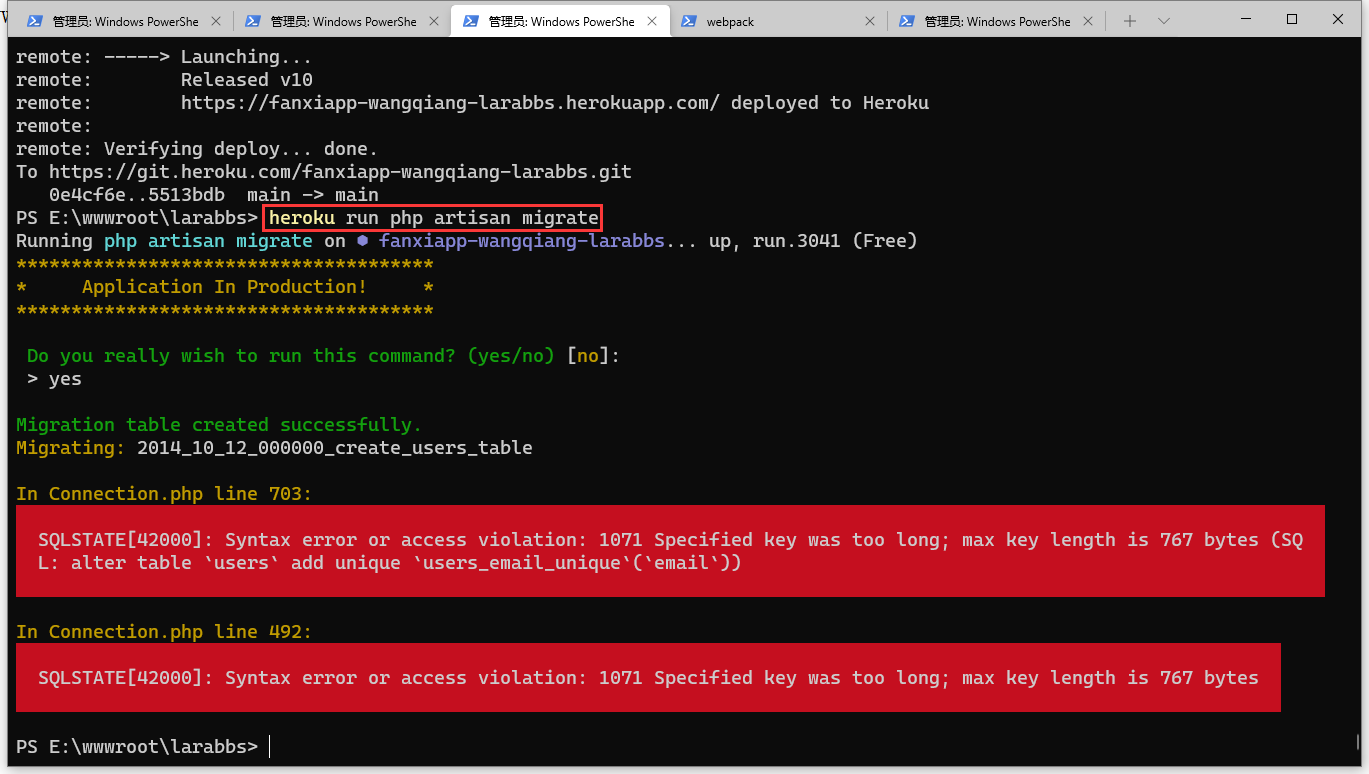Minimize the terminal window

1246,19
